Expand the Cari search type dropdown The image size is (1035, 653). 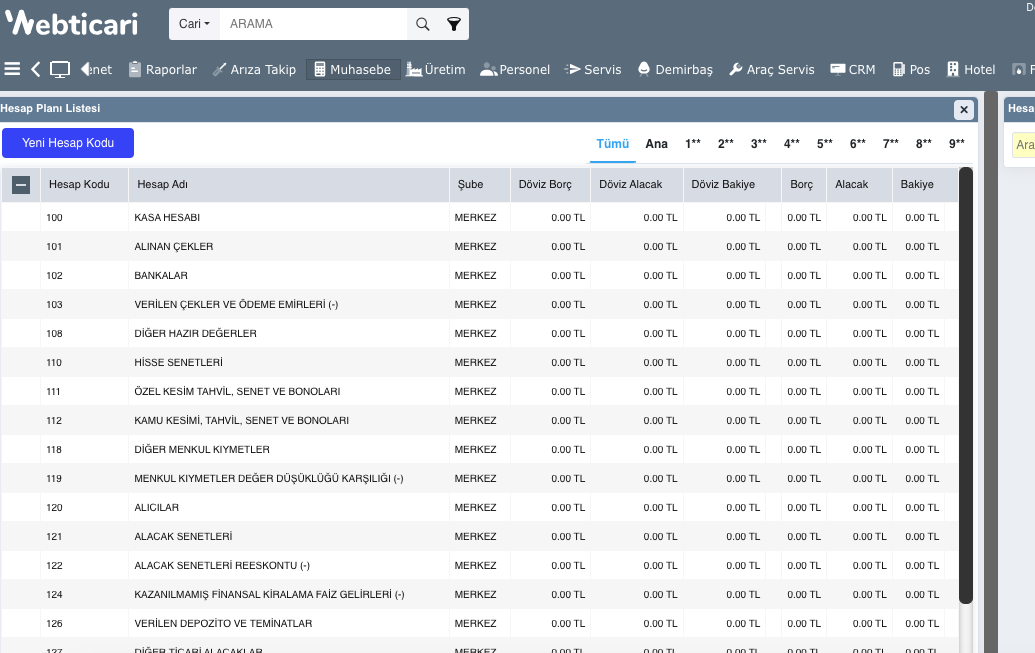click(x=194, y=24)
